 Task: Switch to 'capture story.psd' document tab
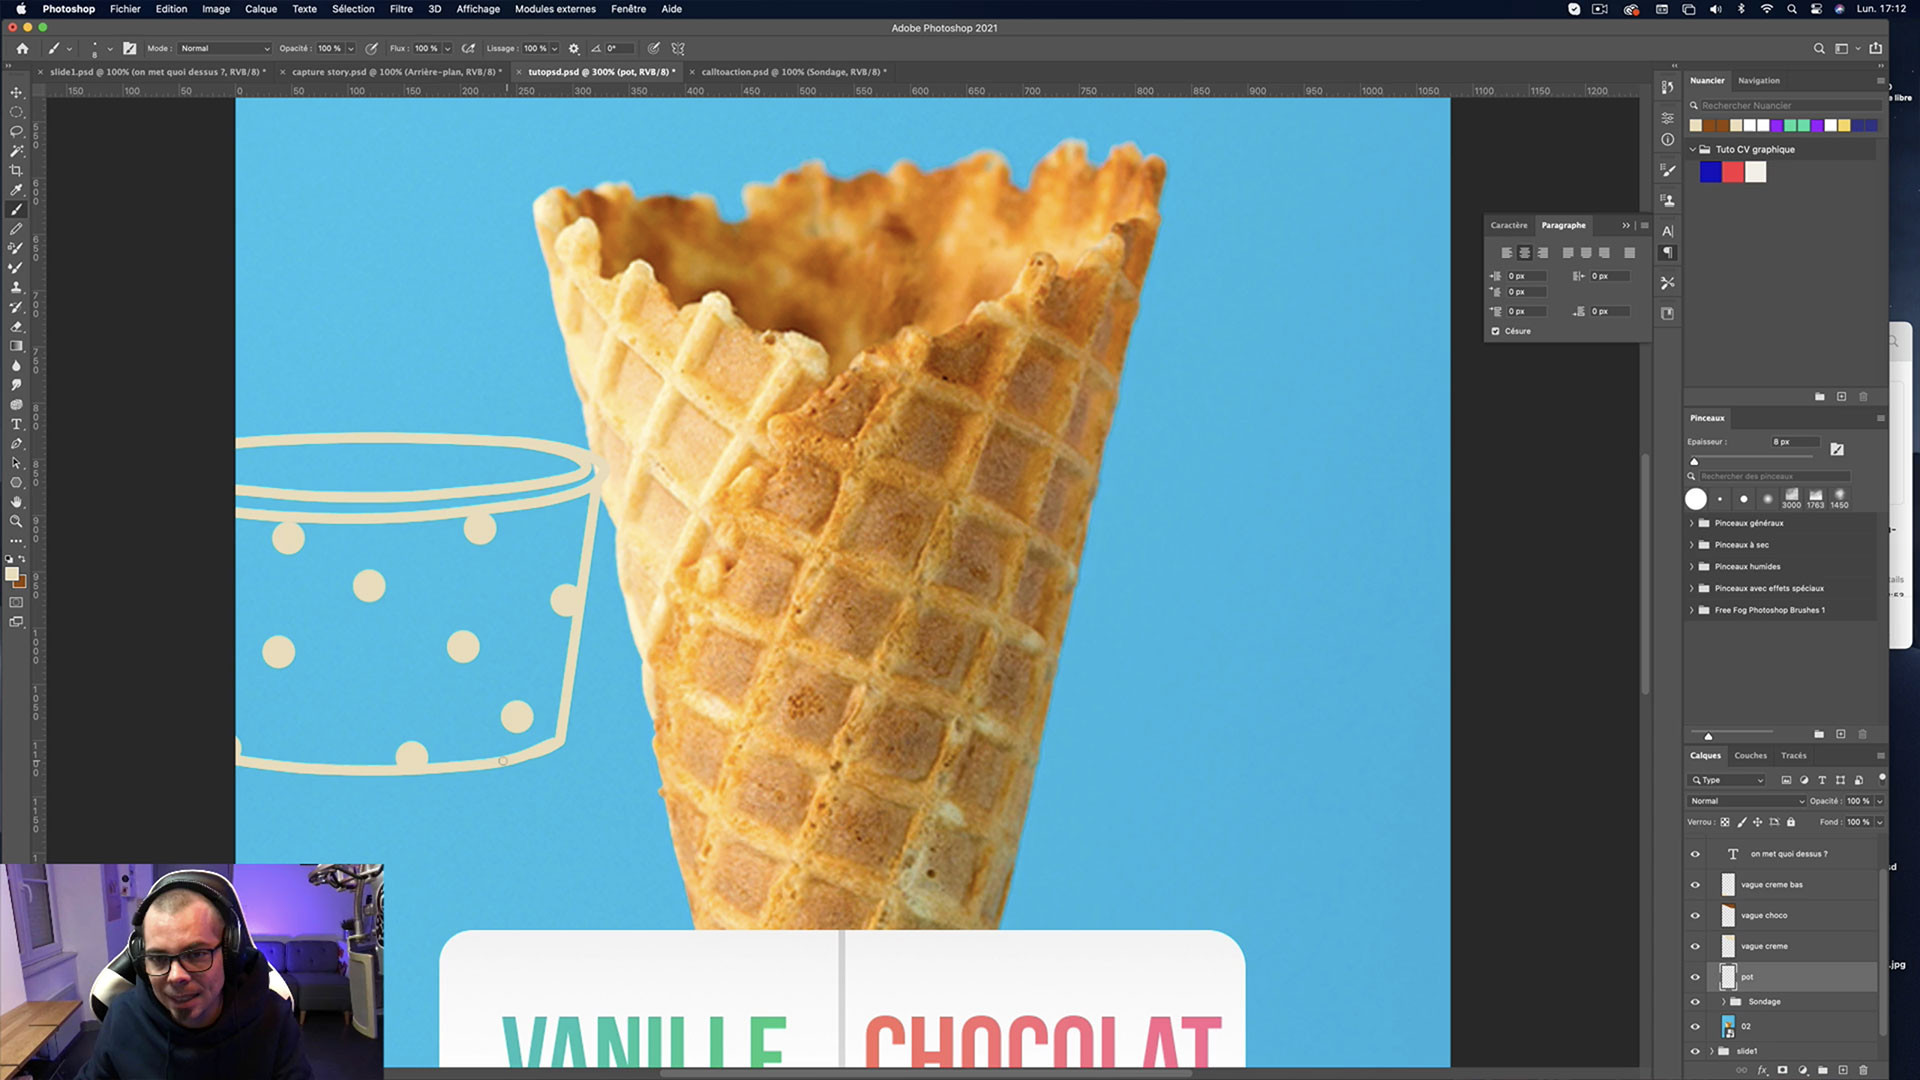tap(395, 72)
